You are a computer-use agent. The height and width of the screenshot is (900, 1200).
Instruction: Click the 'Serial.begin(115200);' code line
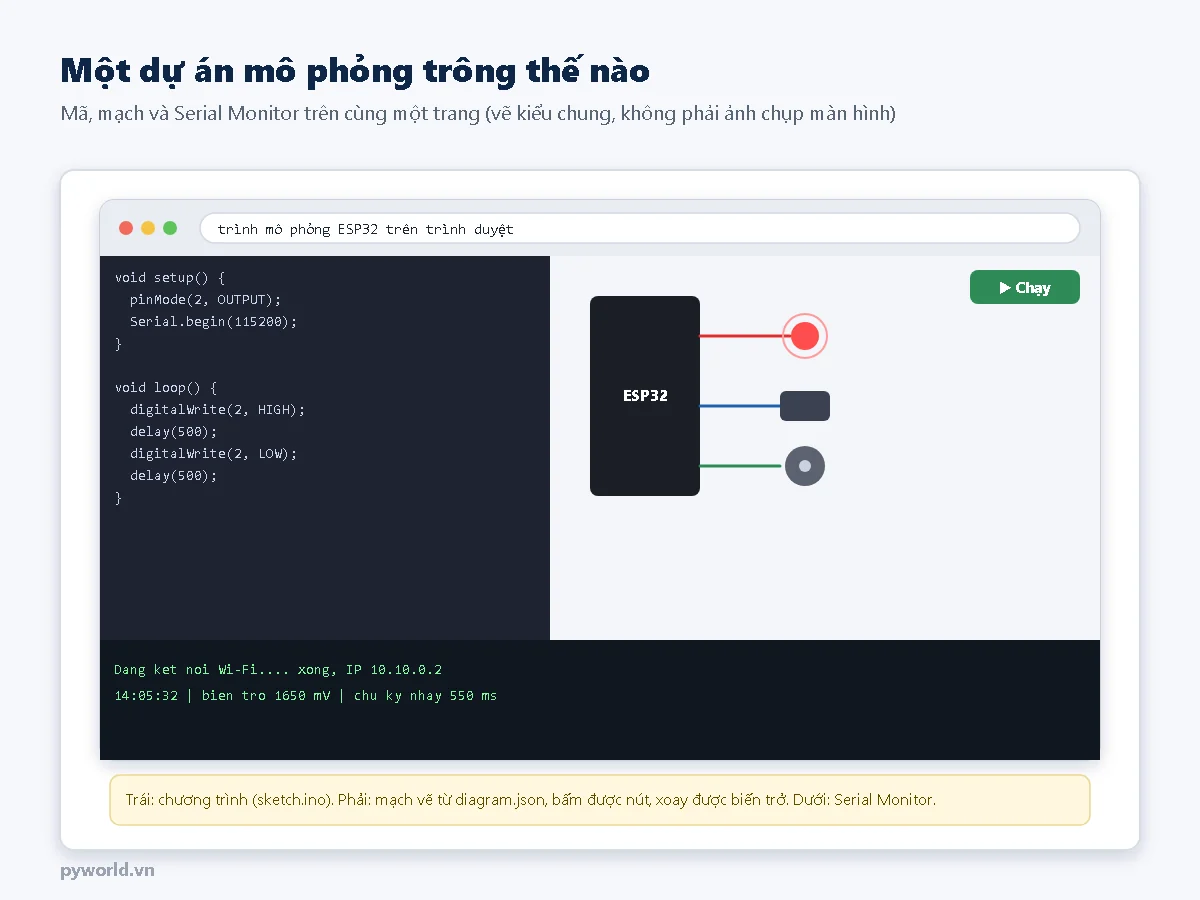pyautogui.click(x=214, y=321)
